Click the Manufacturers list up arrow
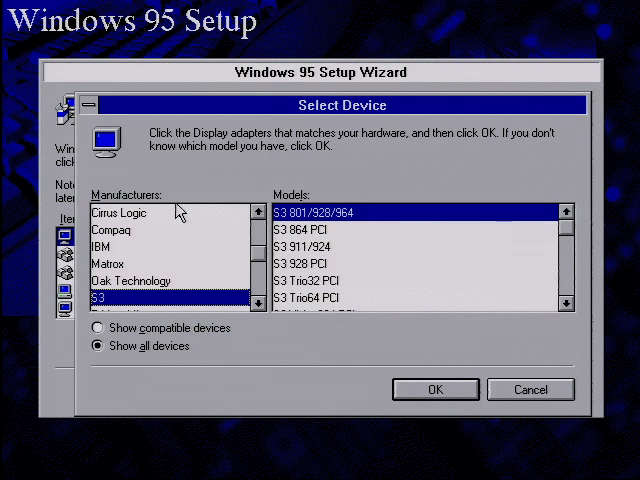Viewport: 640px width, 480px height. pos(258,212)
